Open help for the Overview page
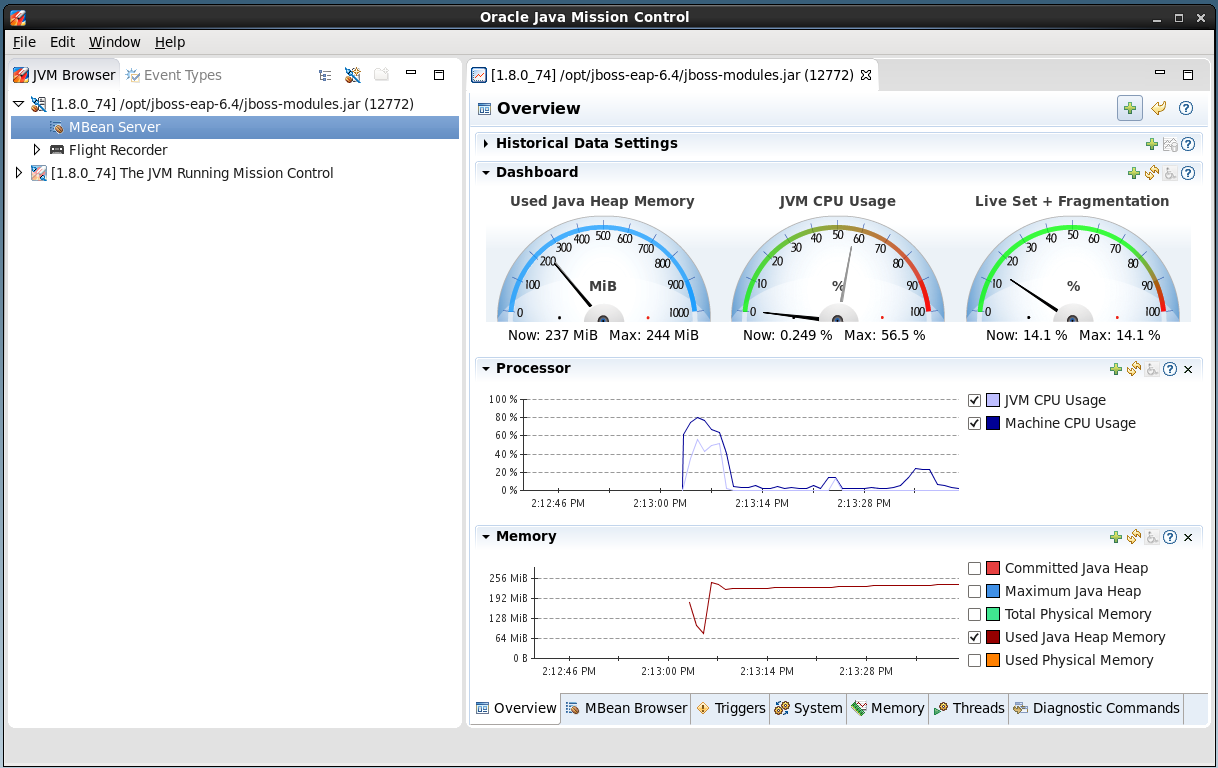Image resolution: width=1218 pixels, height=768 pixels. point(1186,108)
